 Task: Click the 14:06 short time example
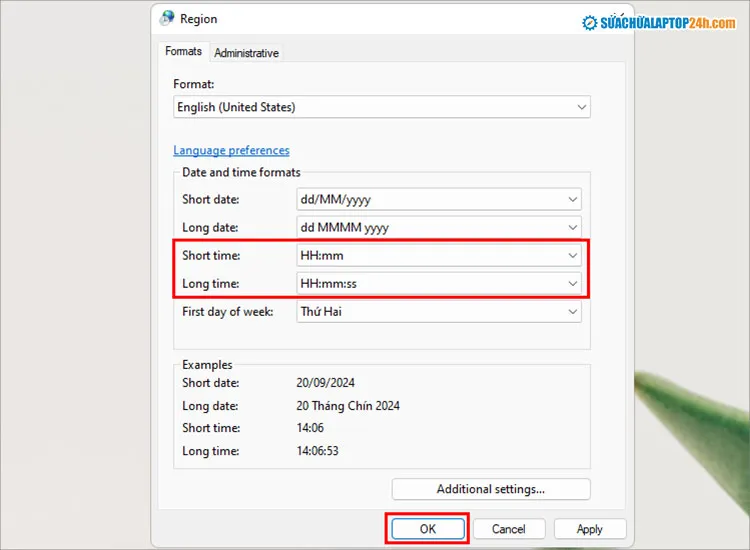click(x=312, y=428)
